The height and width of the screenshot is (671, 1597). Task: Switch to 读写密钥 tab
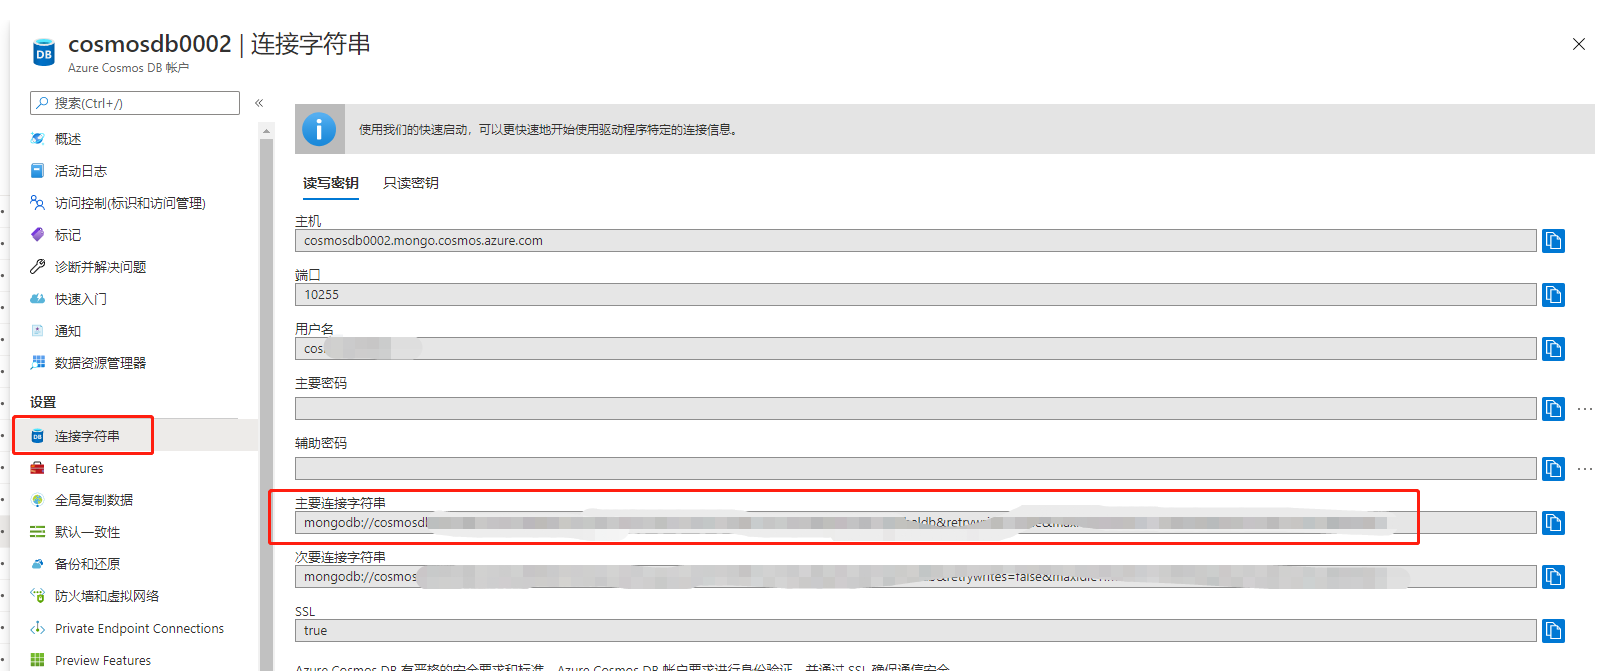click(x=331, y=183)
